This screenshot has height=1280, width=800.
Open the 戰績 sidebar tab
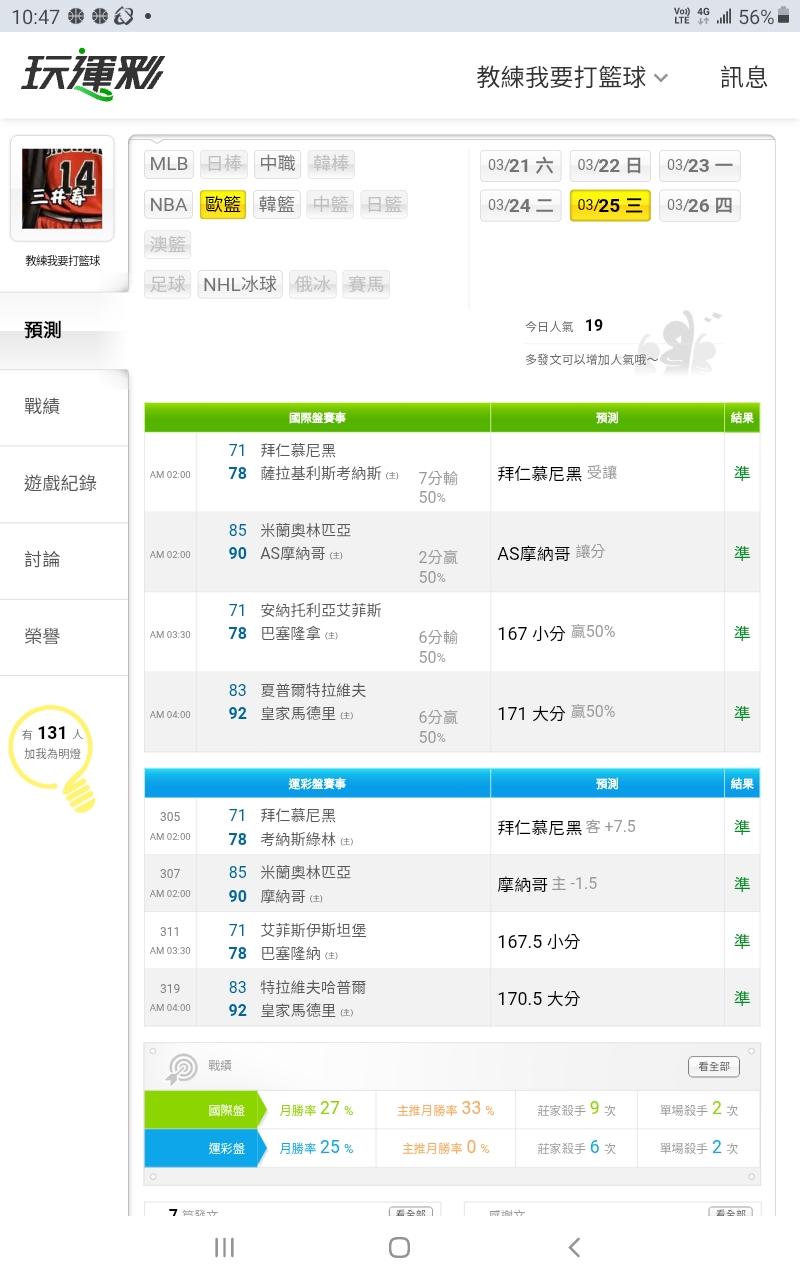42,406
